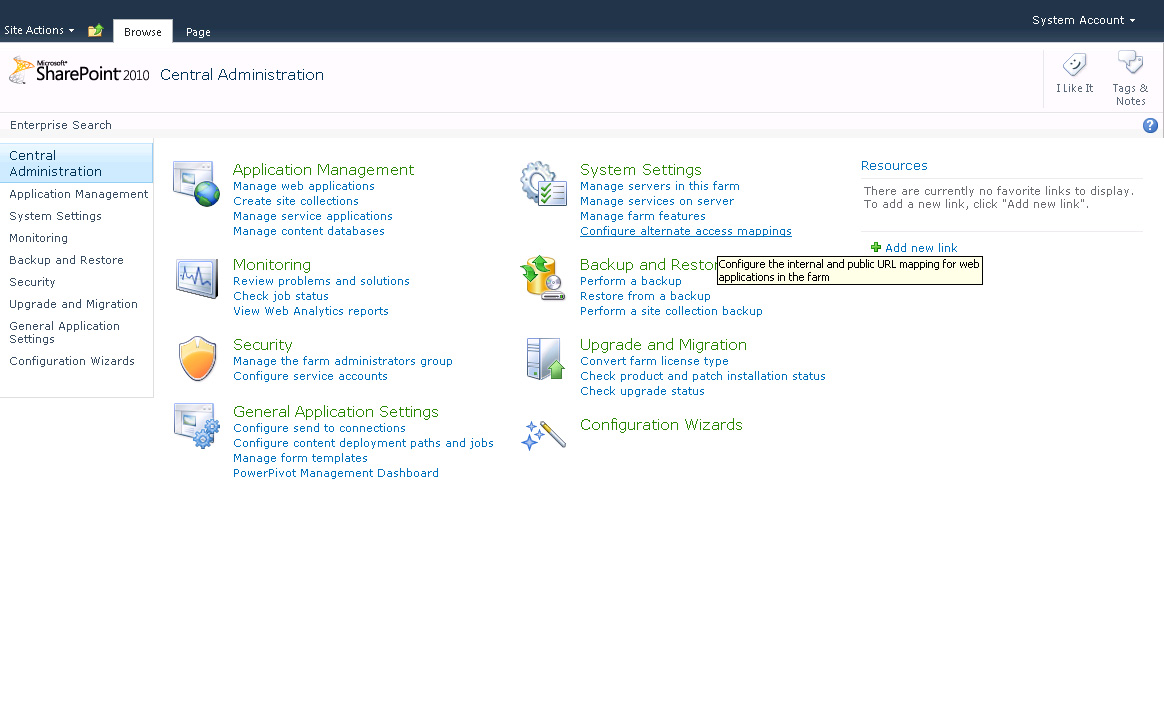1164x718 pixels.
Task: Open Manage service applications link
Action: [x=313, y=216]
